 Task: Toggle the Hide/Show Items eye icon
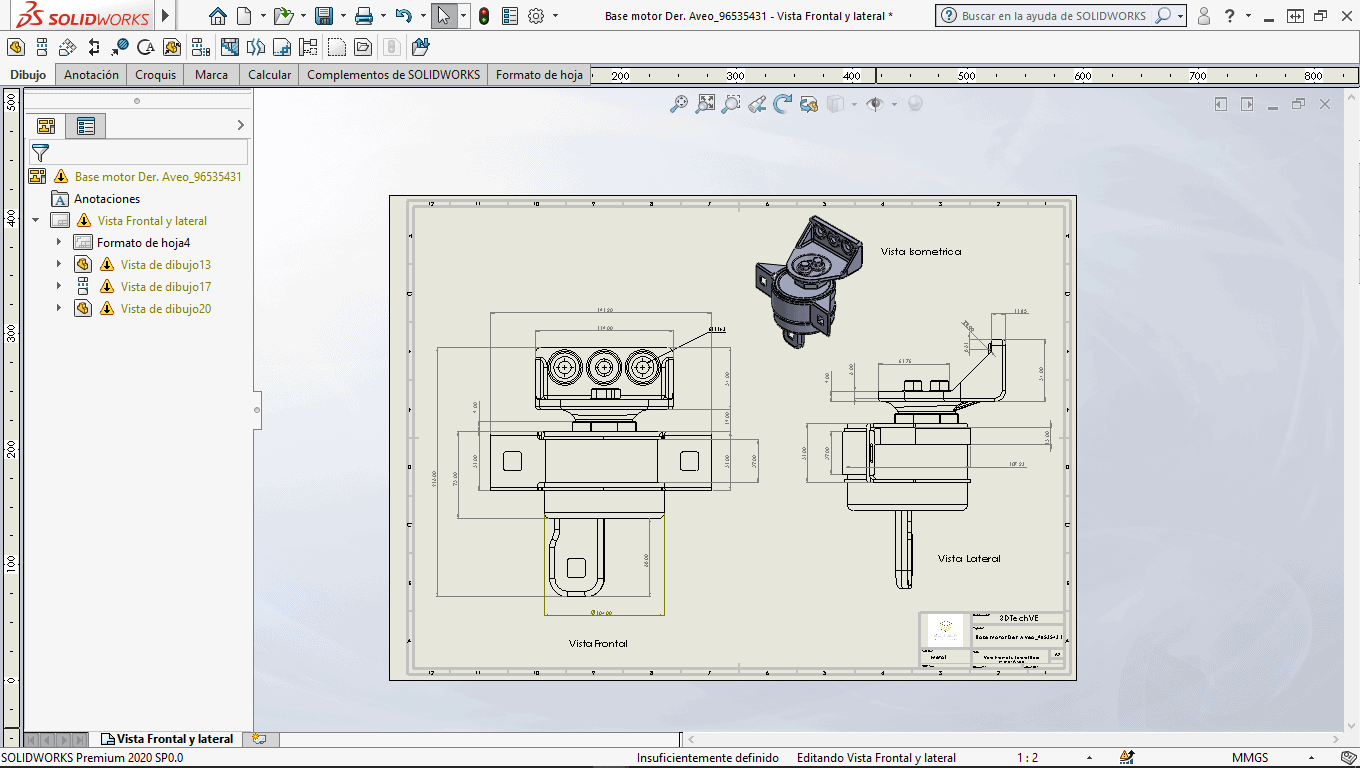875,103
